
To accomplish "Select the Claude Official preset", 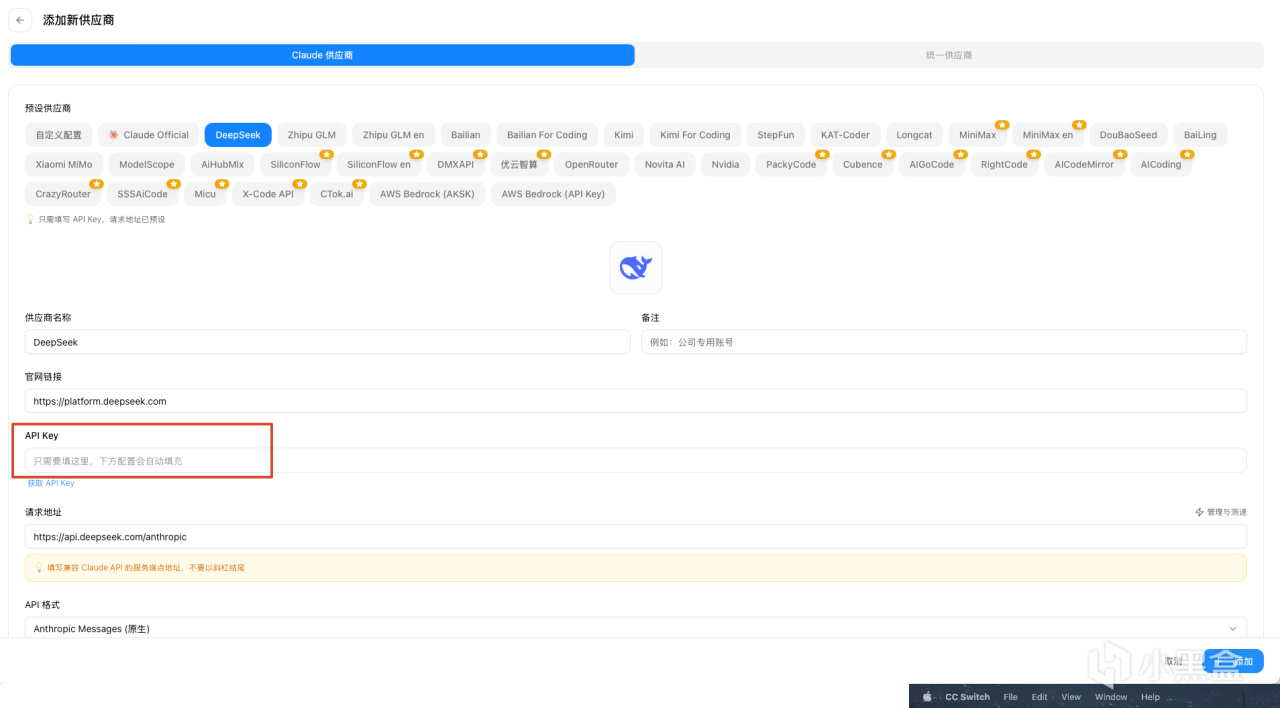I will [x=148, y=135].
